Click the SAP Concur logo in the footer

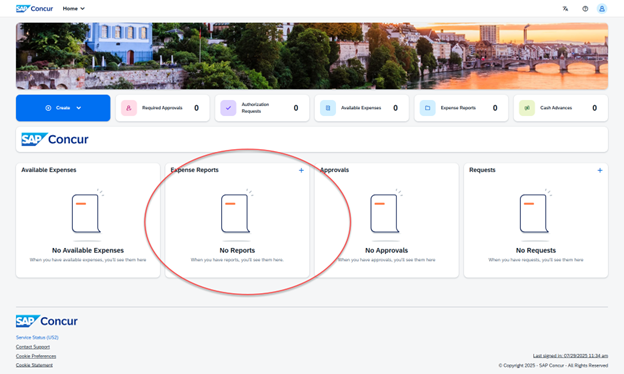click(47, 321)
